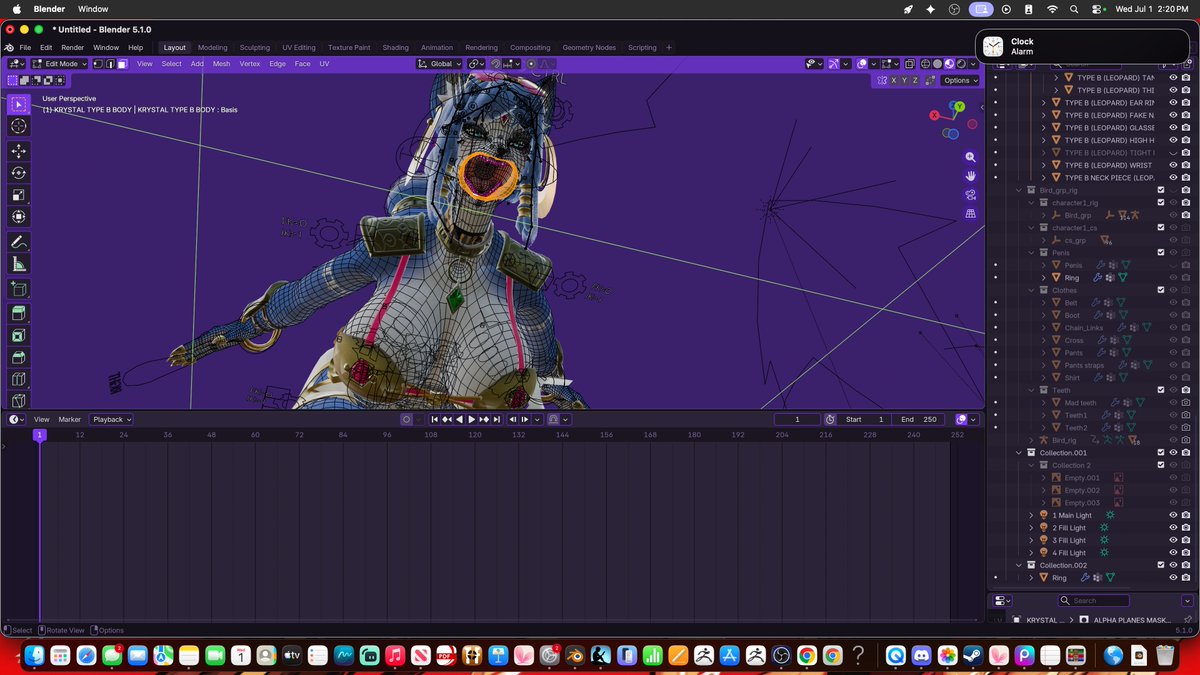Open the Edit Mode dropdown
Screen dimensions: 1200x675
[60, 64]
